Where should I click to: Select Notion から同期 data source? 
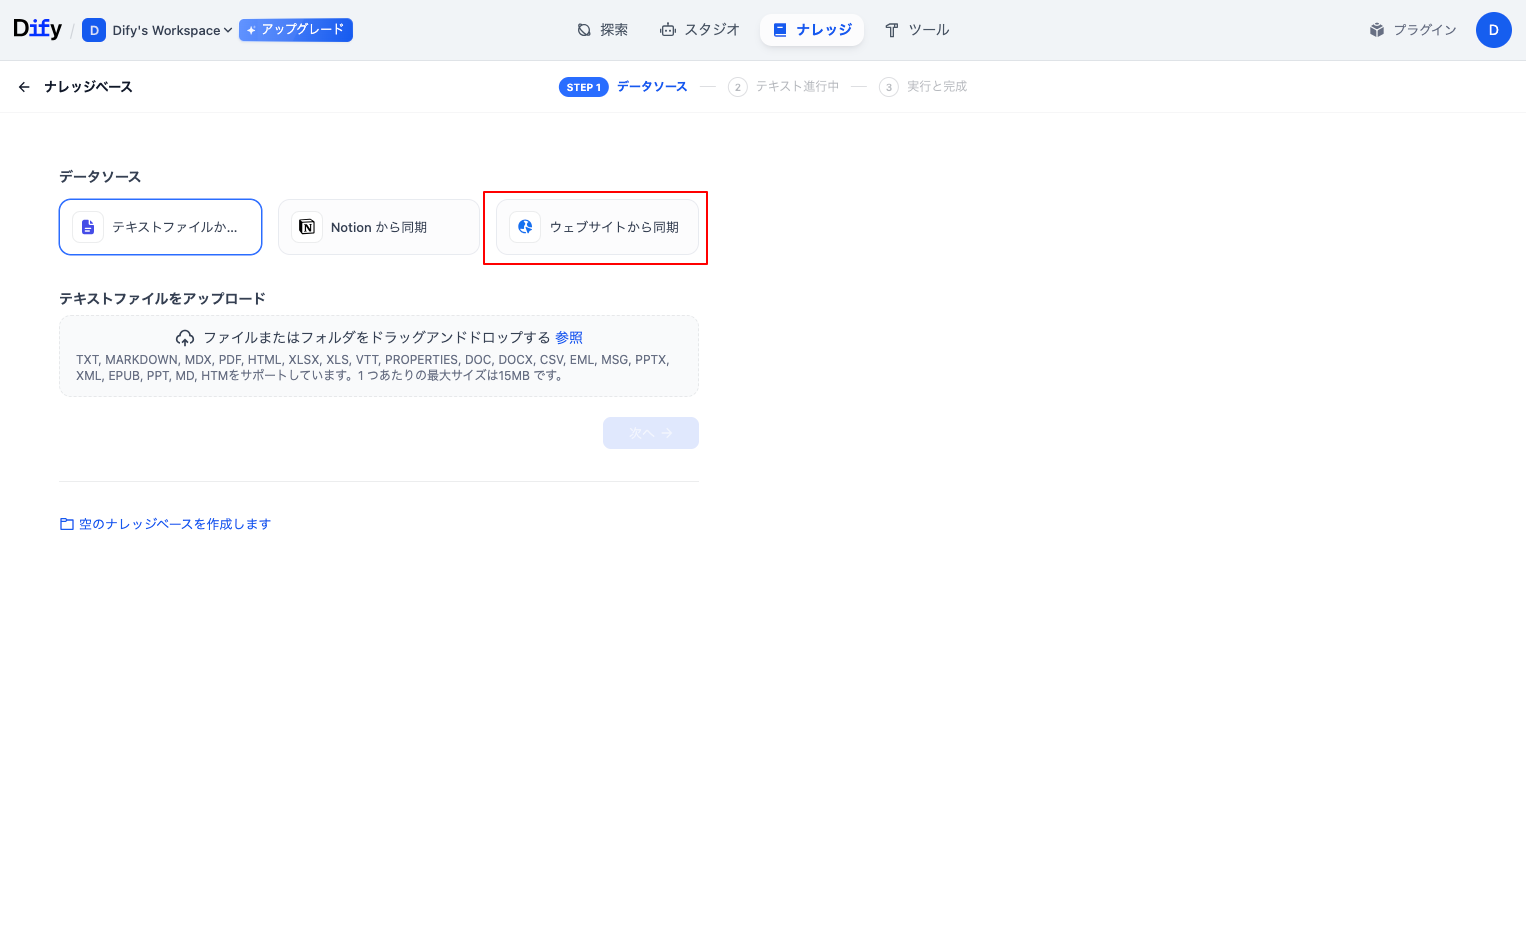tap(378, 227)
